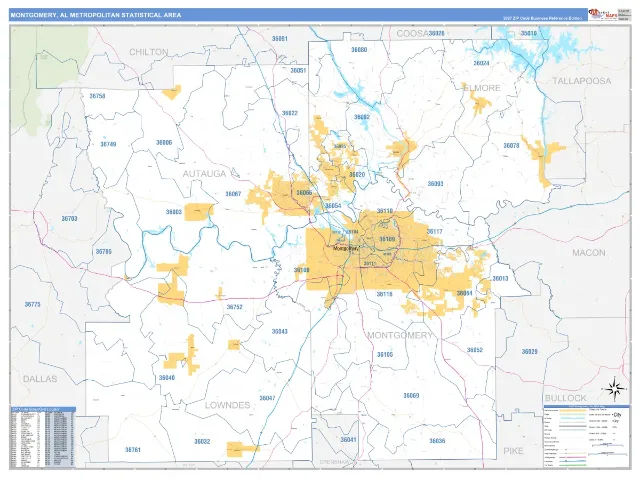Image resolution: width=640 pixels, height=480 pixels.
Task: Click ZIP code 36092
Action: click(362, 117)
